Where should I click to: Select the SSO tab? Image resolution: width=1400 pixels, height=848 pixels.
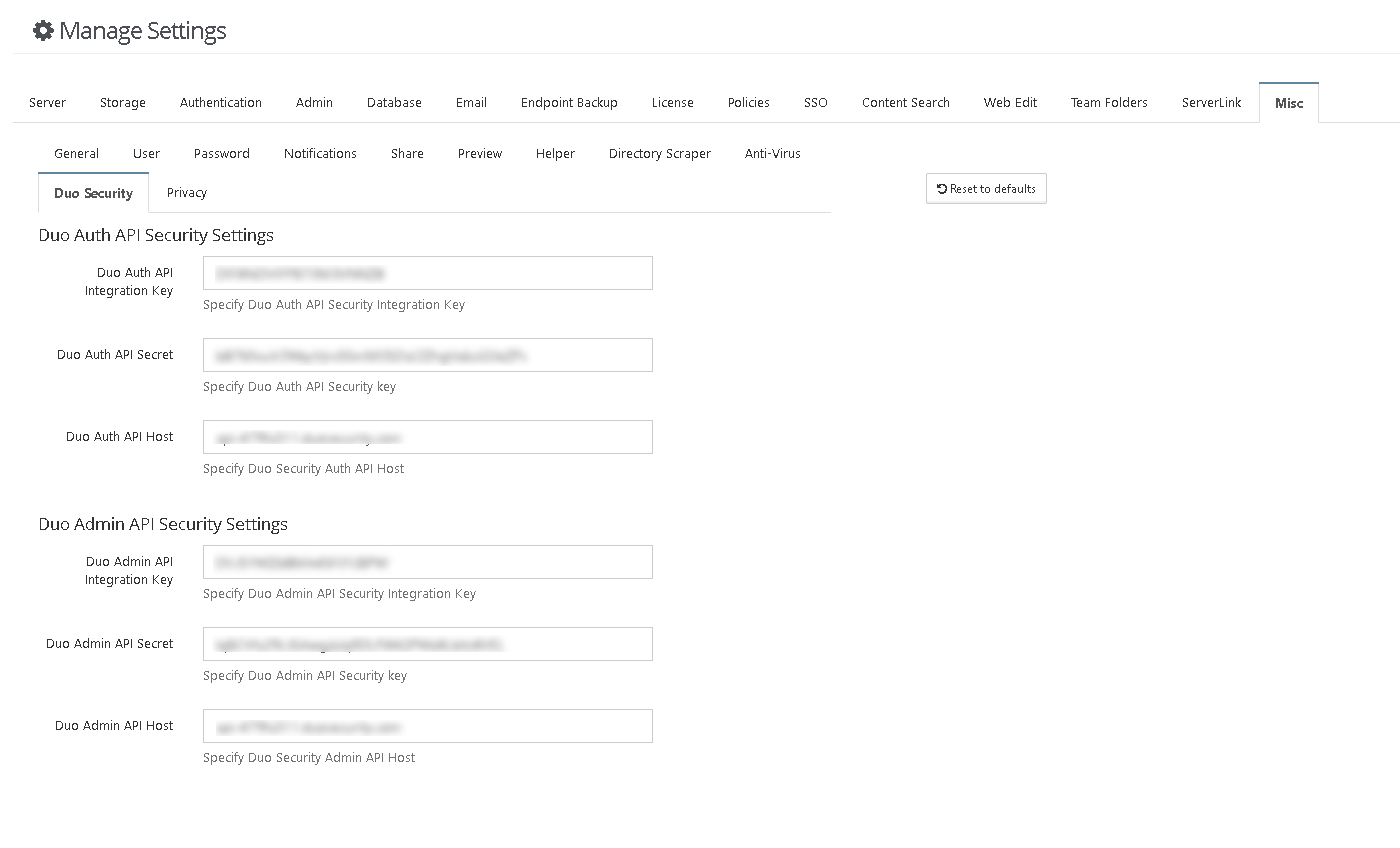(x=816, y=103)
